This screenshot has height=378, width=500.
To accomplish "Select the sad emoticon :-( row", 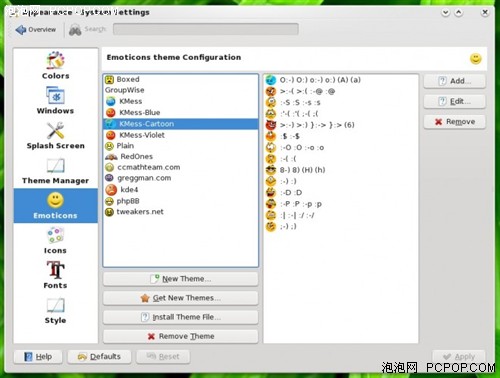I will point(341,159).
